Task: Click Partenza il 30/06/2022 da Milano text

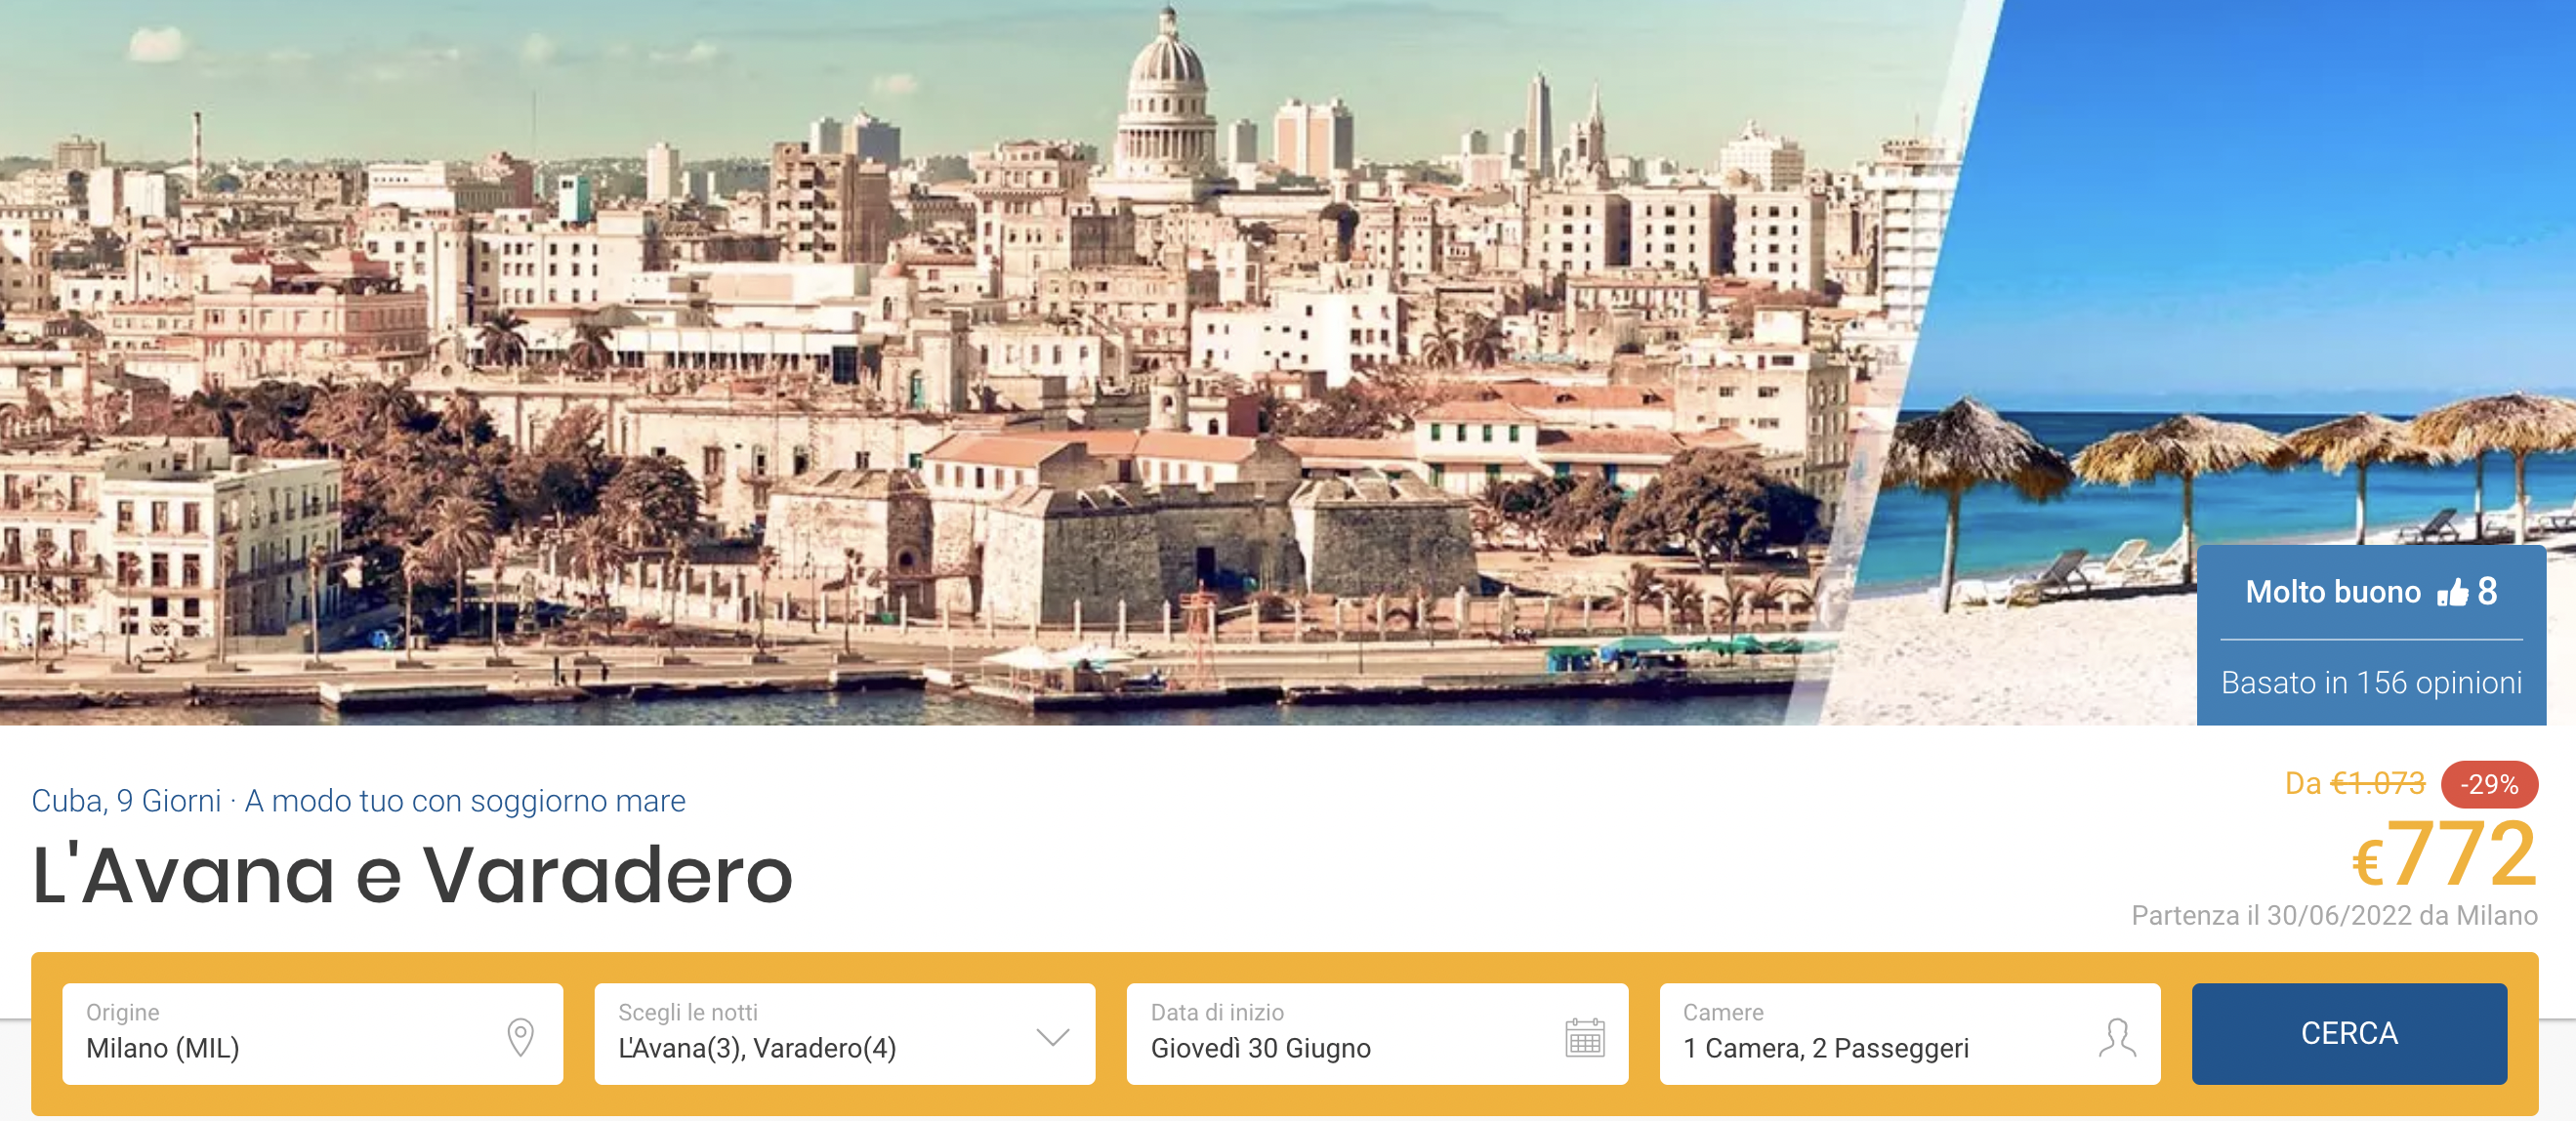Action: [x=2334, y=915]
